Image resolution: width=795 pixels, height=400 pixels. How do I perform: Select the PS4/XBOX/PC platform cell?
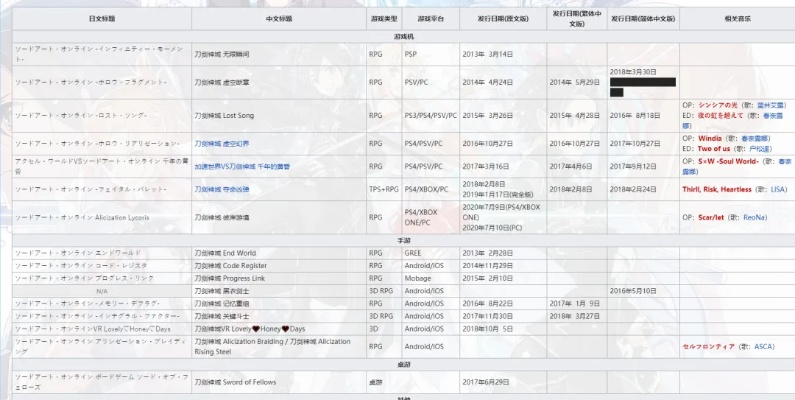click(430, 189)
